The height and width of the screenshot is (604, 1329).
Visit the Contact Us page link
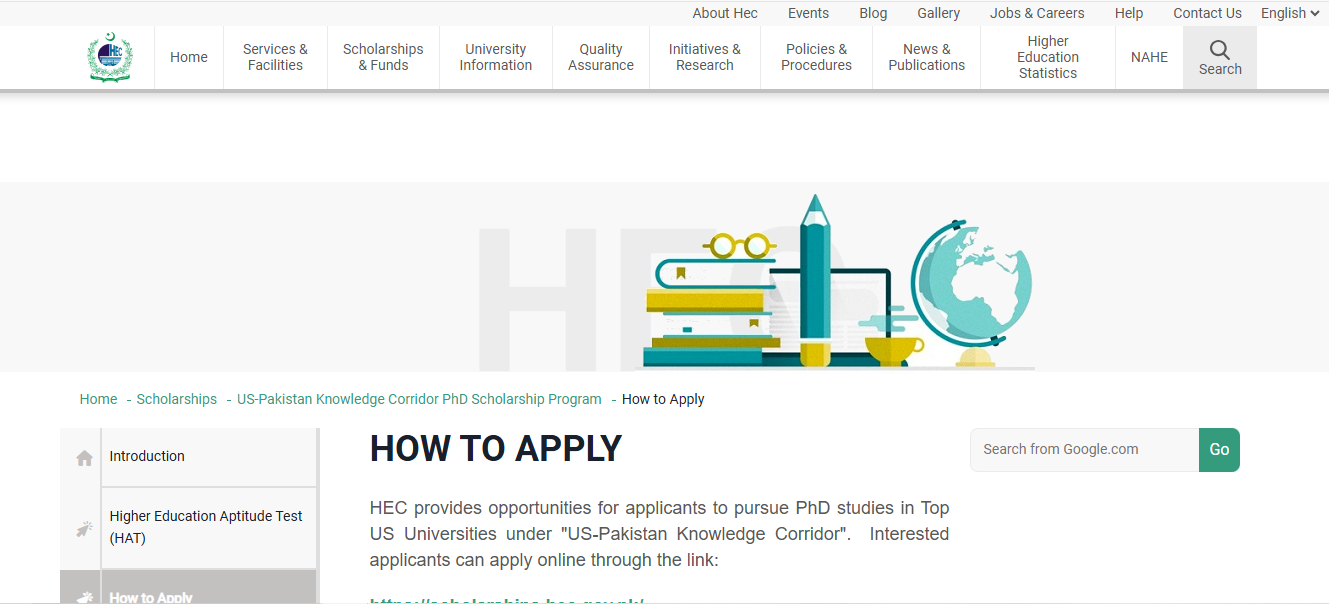pos(1207,13)
